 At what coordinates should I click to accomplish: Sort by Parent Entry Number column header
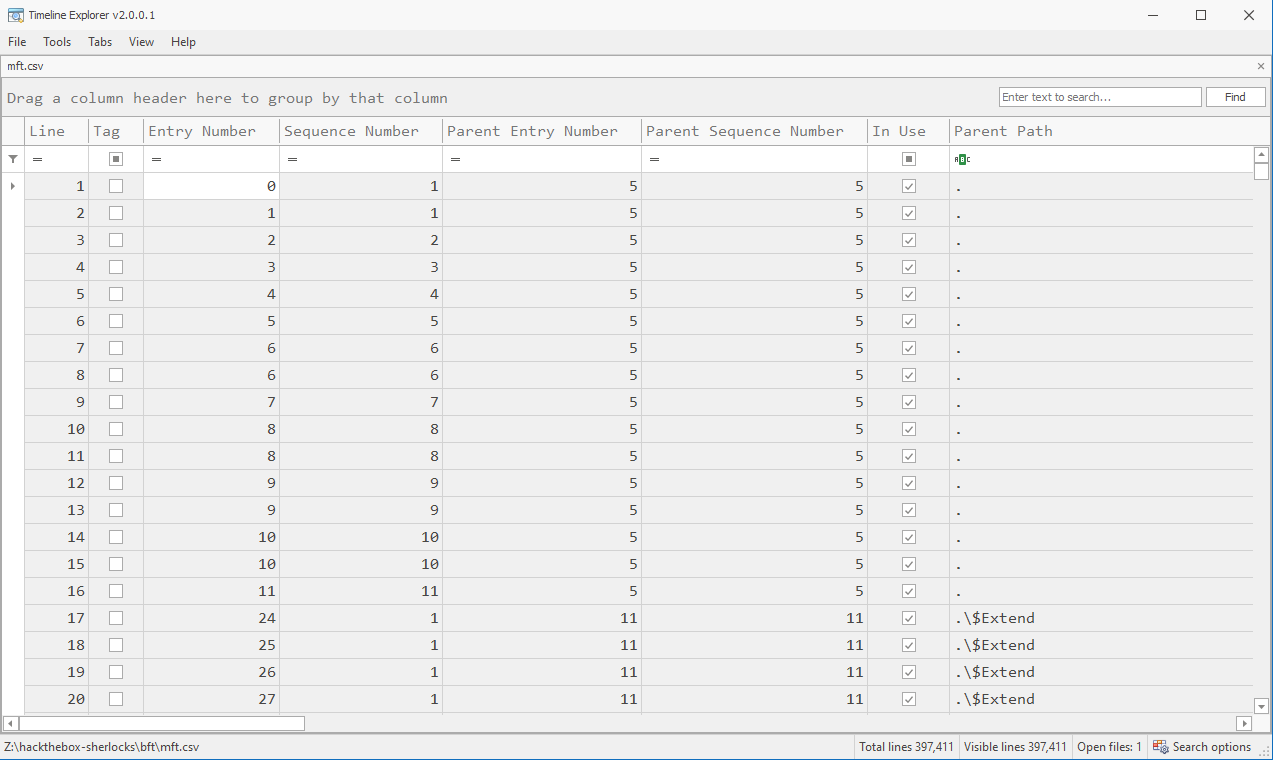(x=532, y=131)
